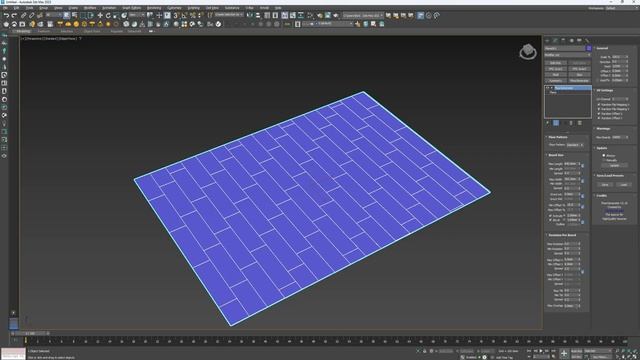Toggle the Random Offset X checkbox
The image size is (640, 360).
click(x=599, y=114)
